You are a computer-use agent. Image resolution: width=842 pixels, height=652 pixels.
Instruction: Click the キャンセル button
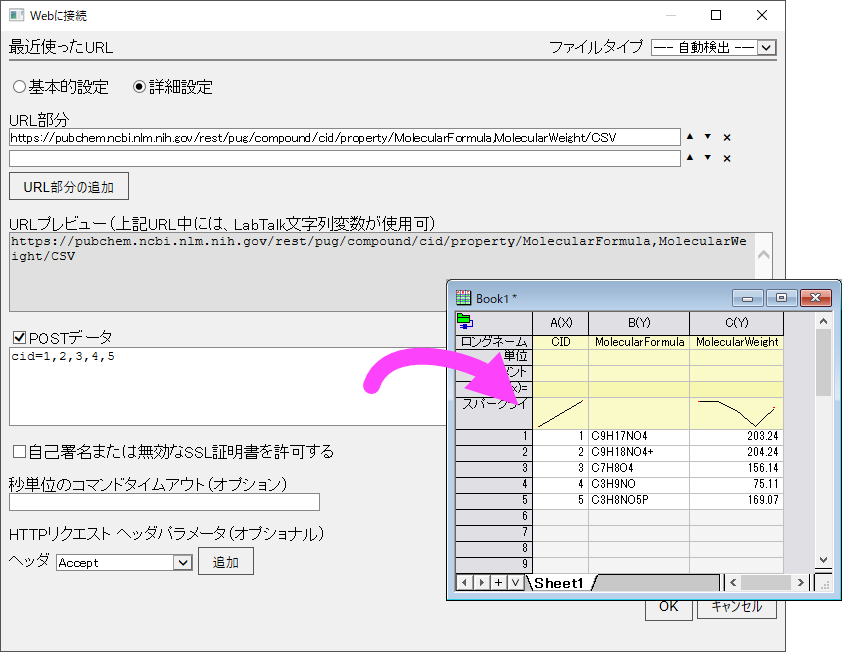coord(737,608)
